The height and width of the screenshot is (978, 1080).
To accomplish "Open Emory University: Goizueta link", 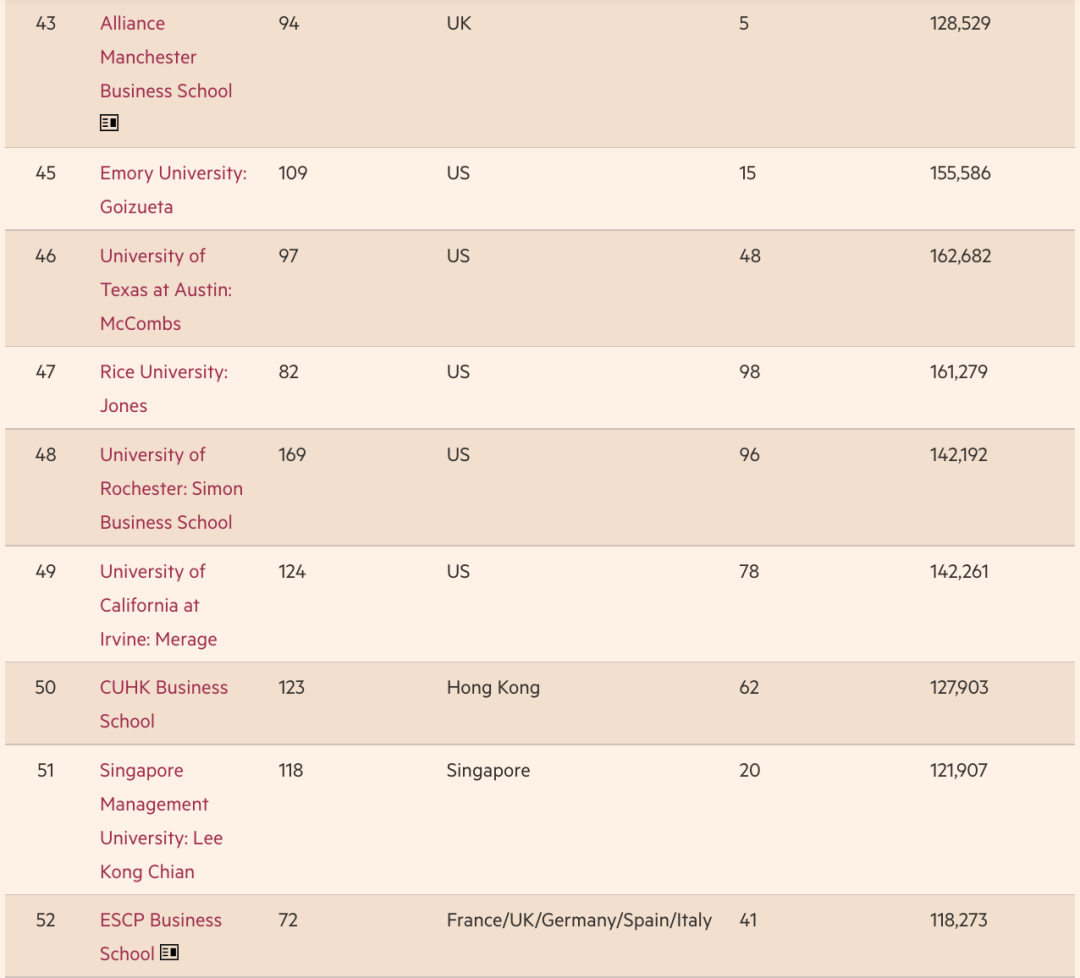I will click(x=174, y=189).
